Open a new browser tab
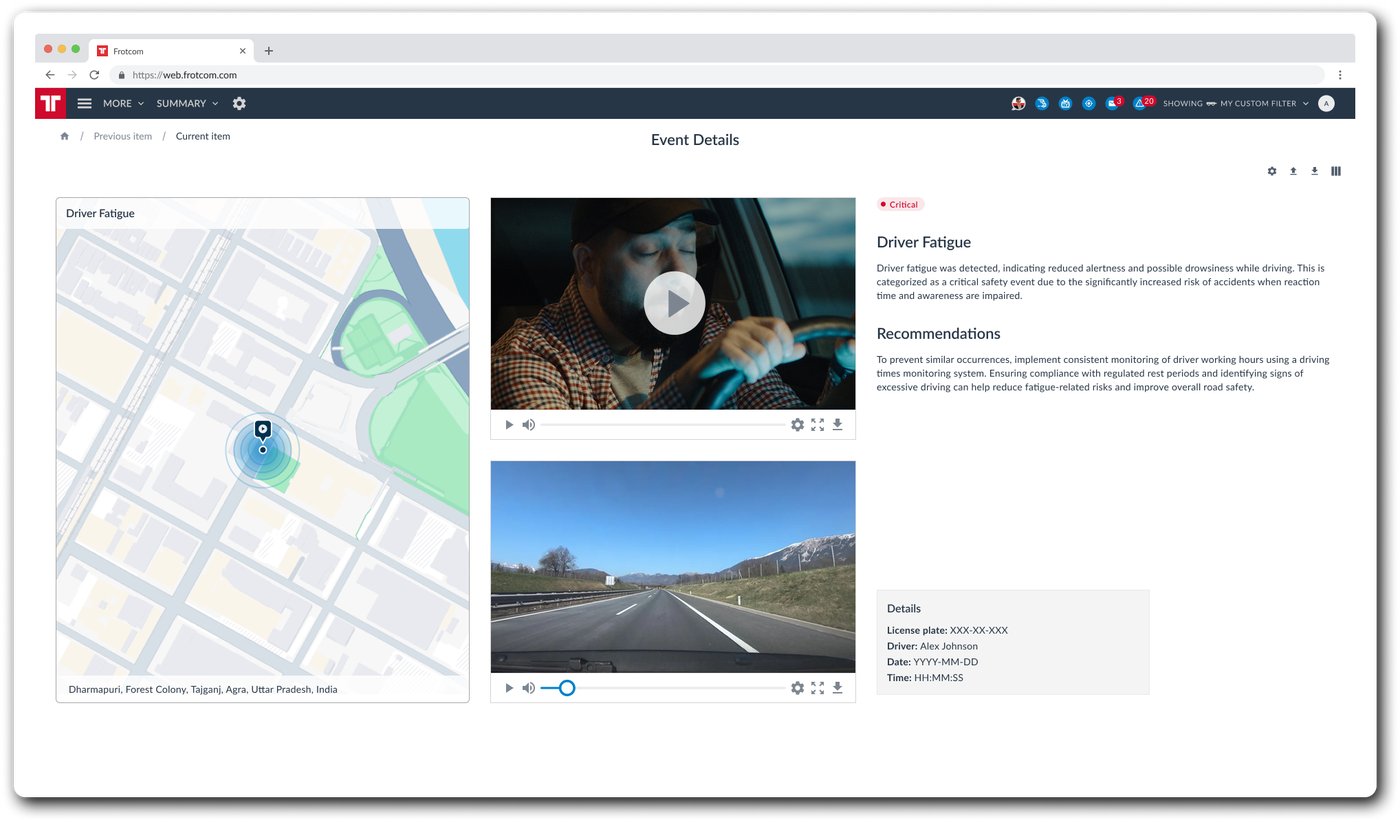Screen dimensions: 1400x822 tap(268, 51)
